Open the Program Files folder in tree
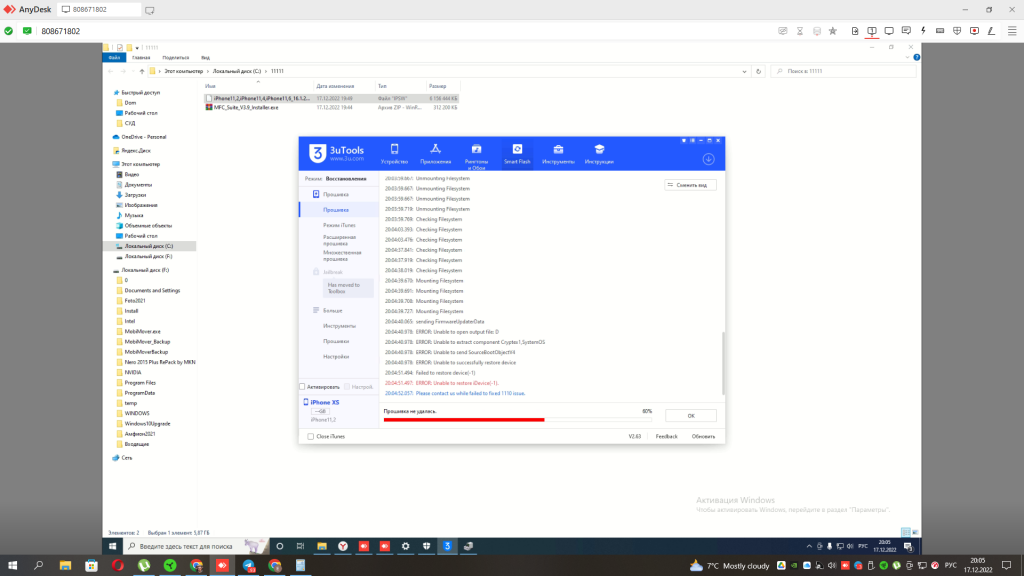Image resolution: width=1024 pixels, height=576 pixels. click(140, 383)
